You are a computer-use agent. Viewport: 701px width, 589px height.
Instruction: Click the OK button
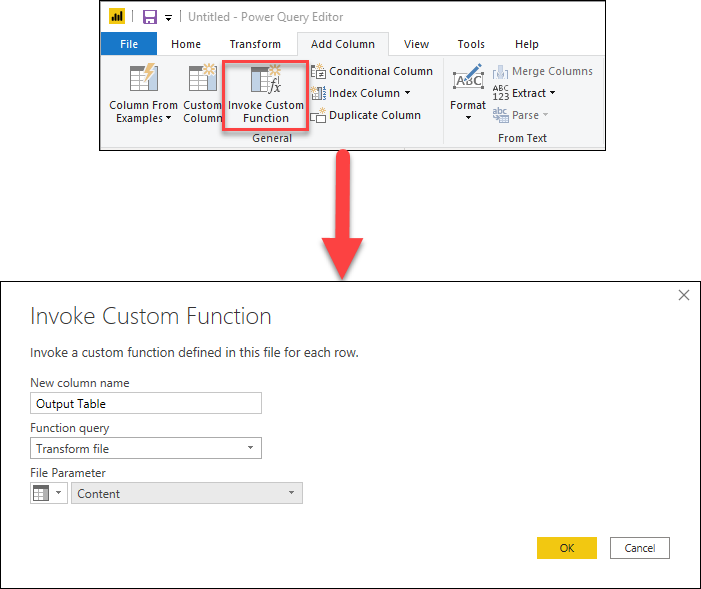(566, 548)
